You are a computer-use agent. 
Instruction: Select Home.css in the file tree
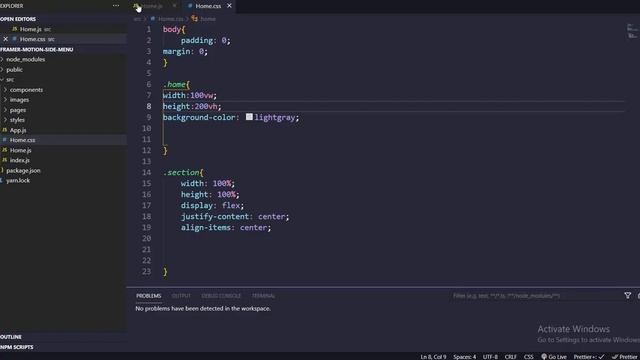[22, 140]
